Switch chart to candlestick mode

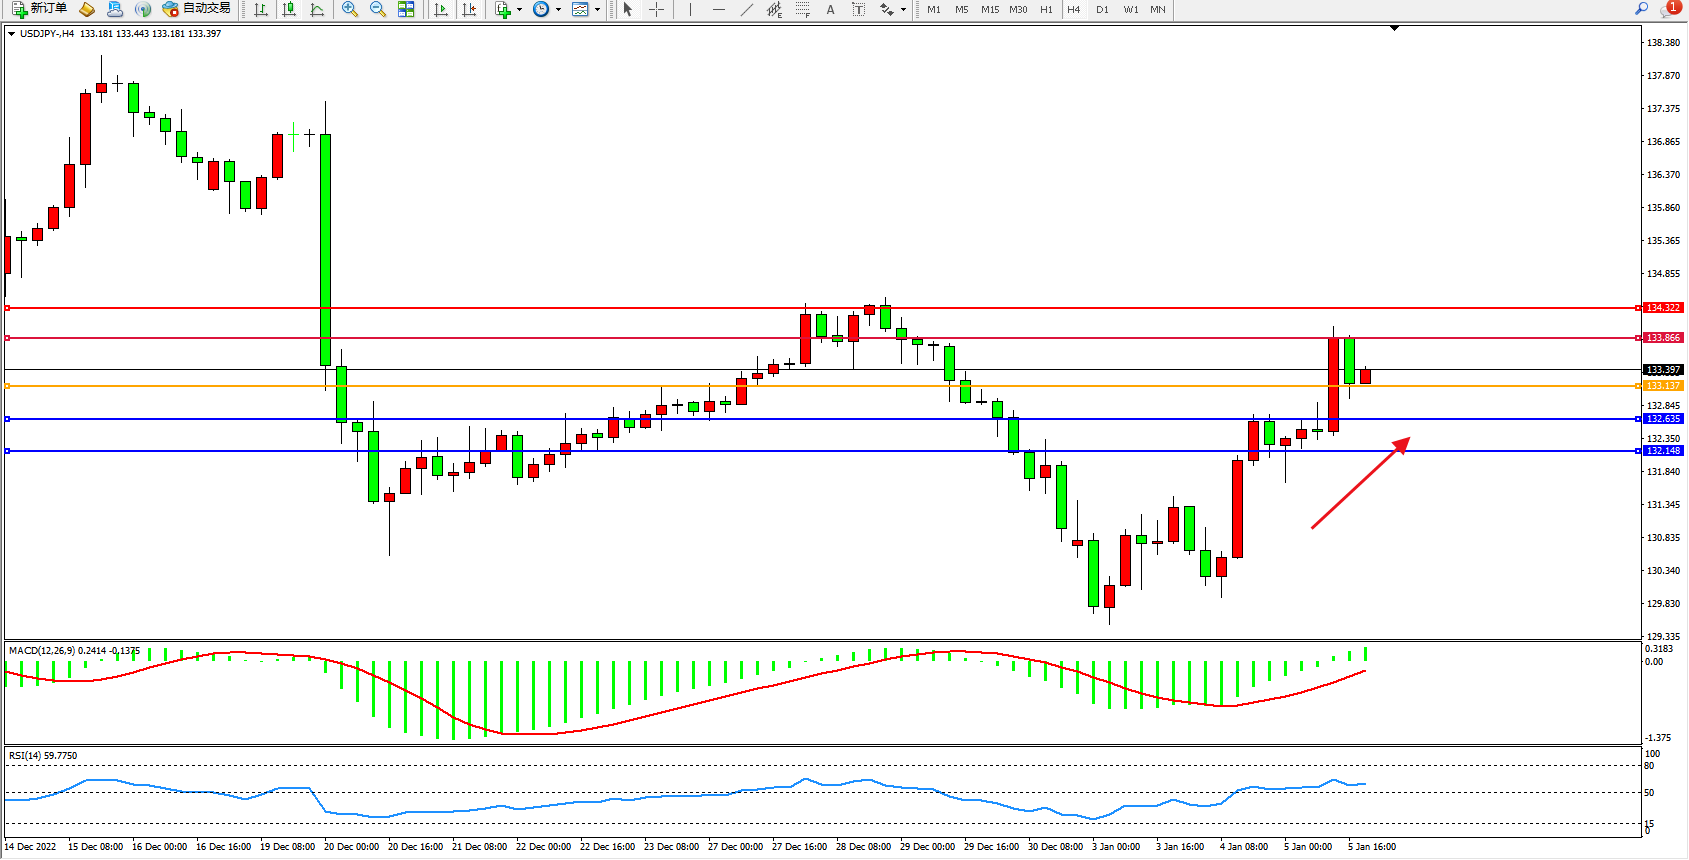click(289, 9)
